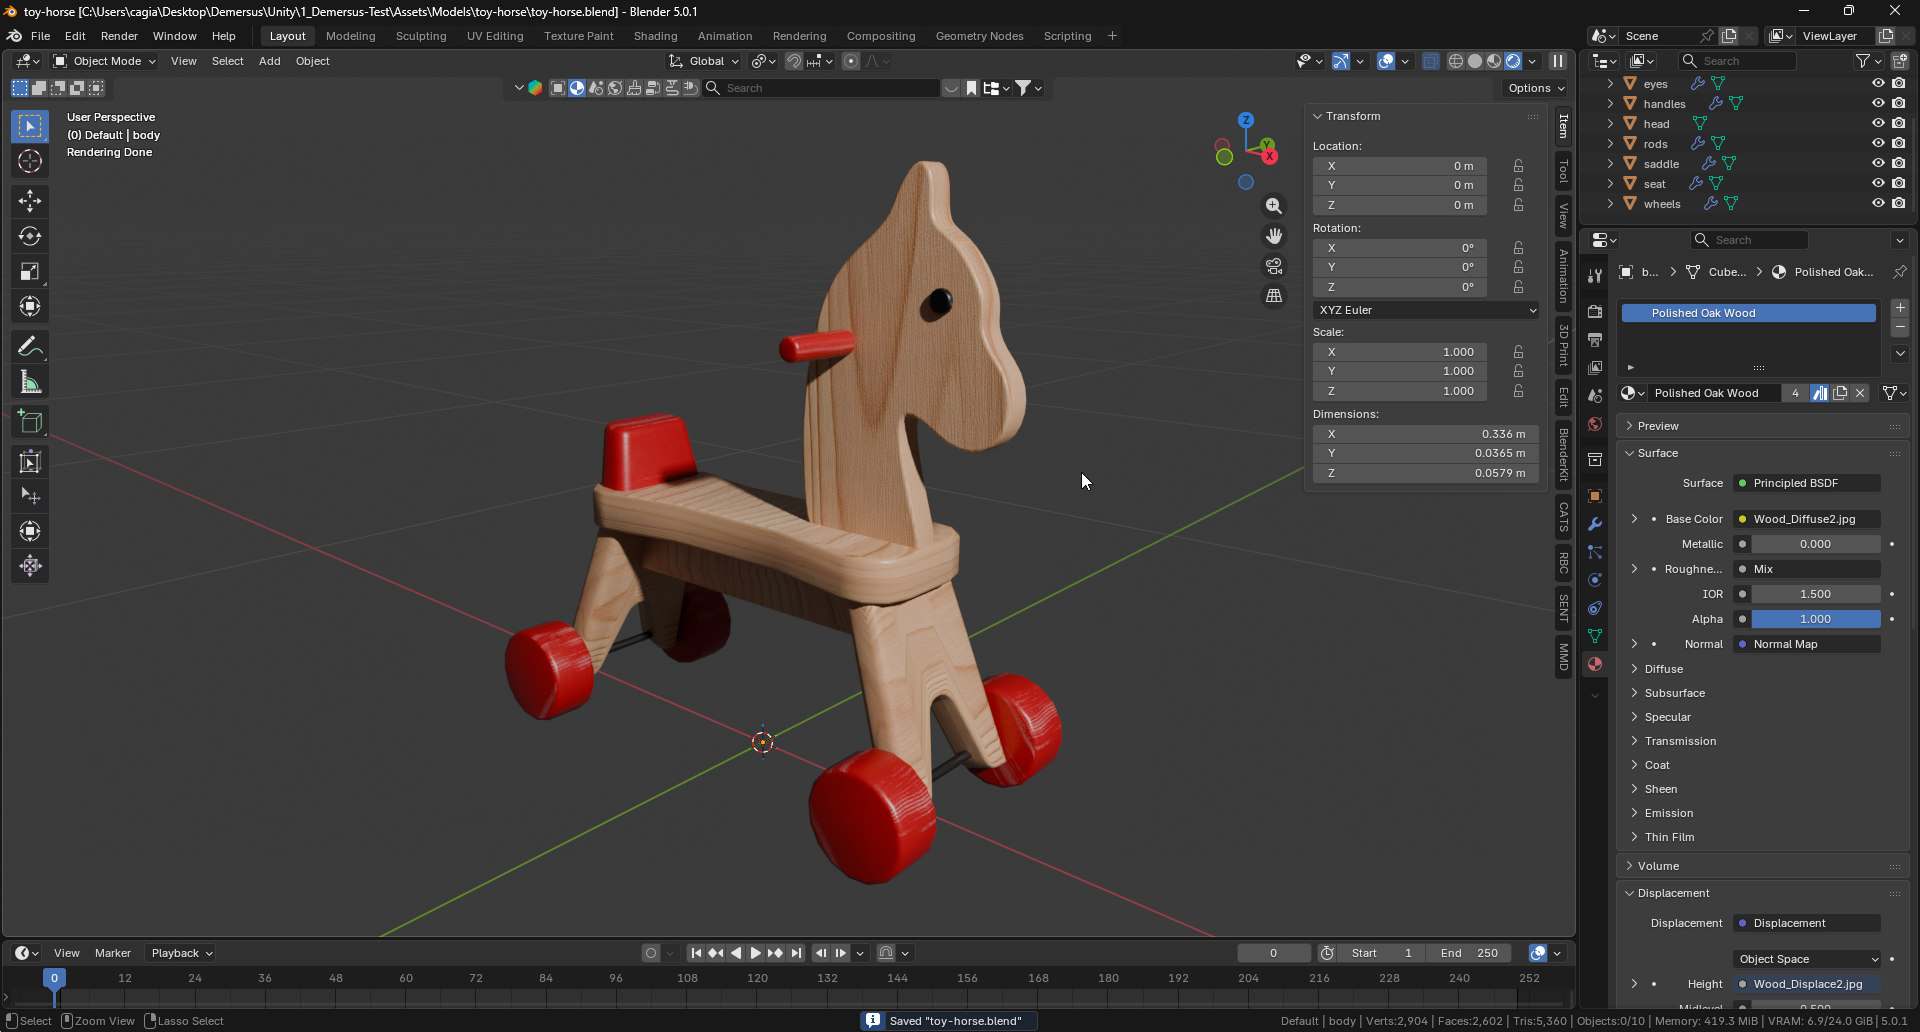Click the End frame 250 field

[x=1469, y=953]
